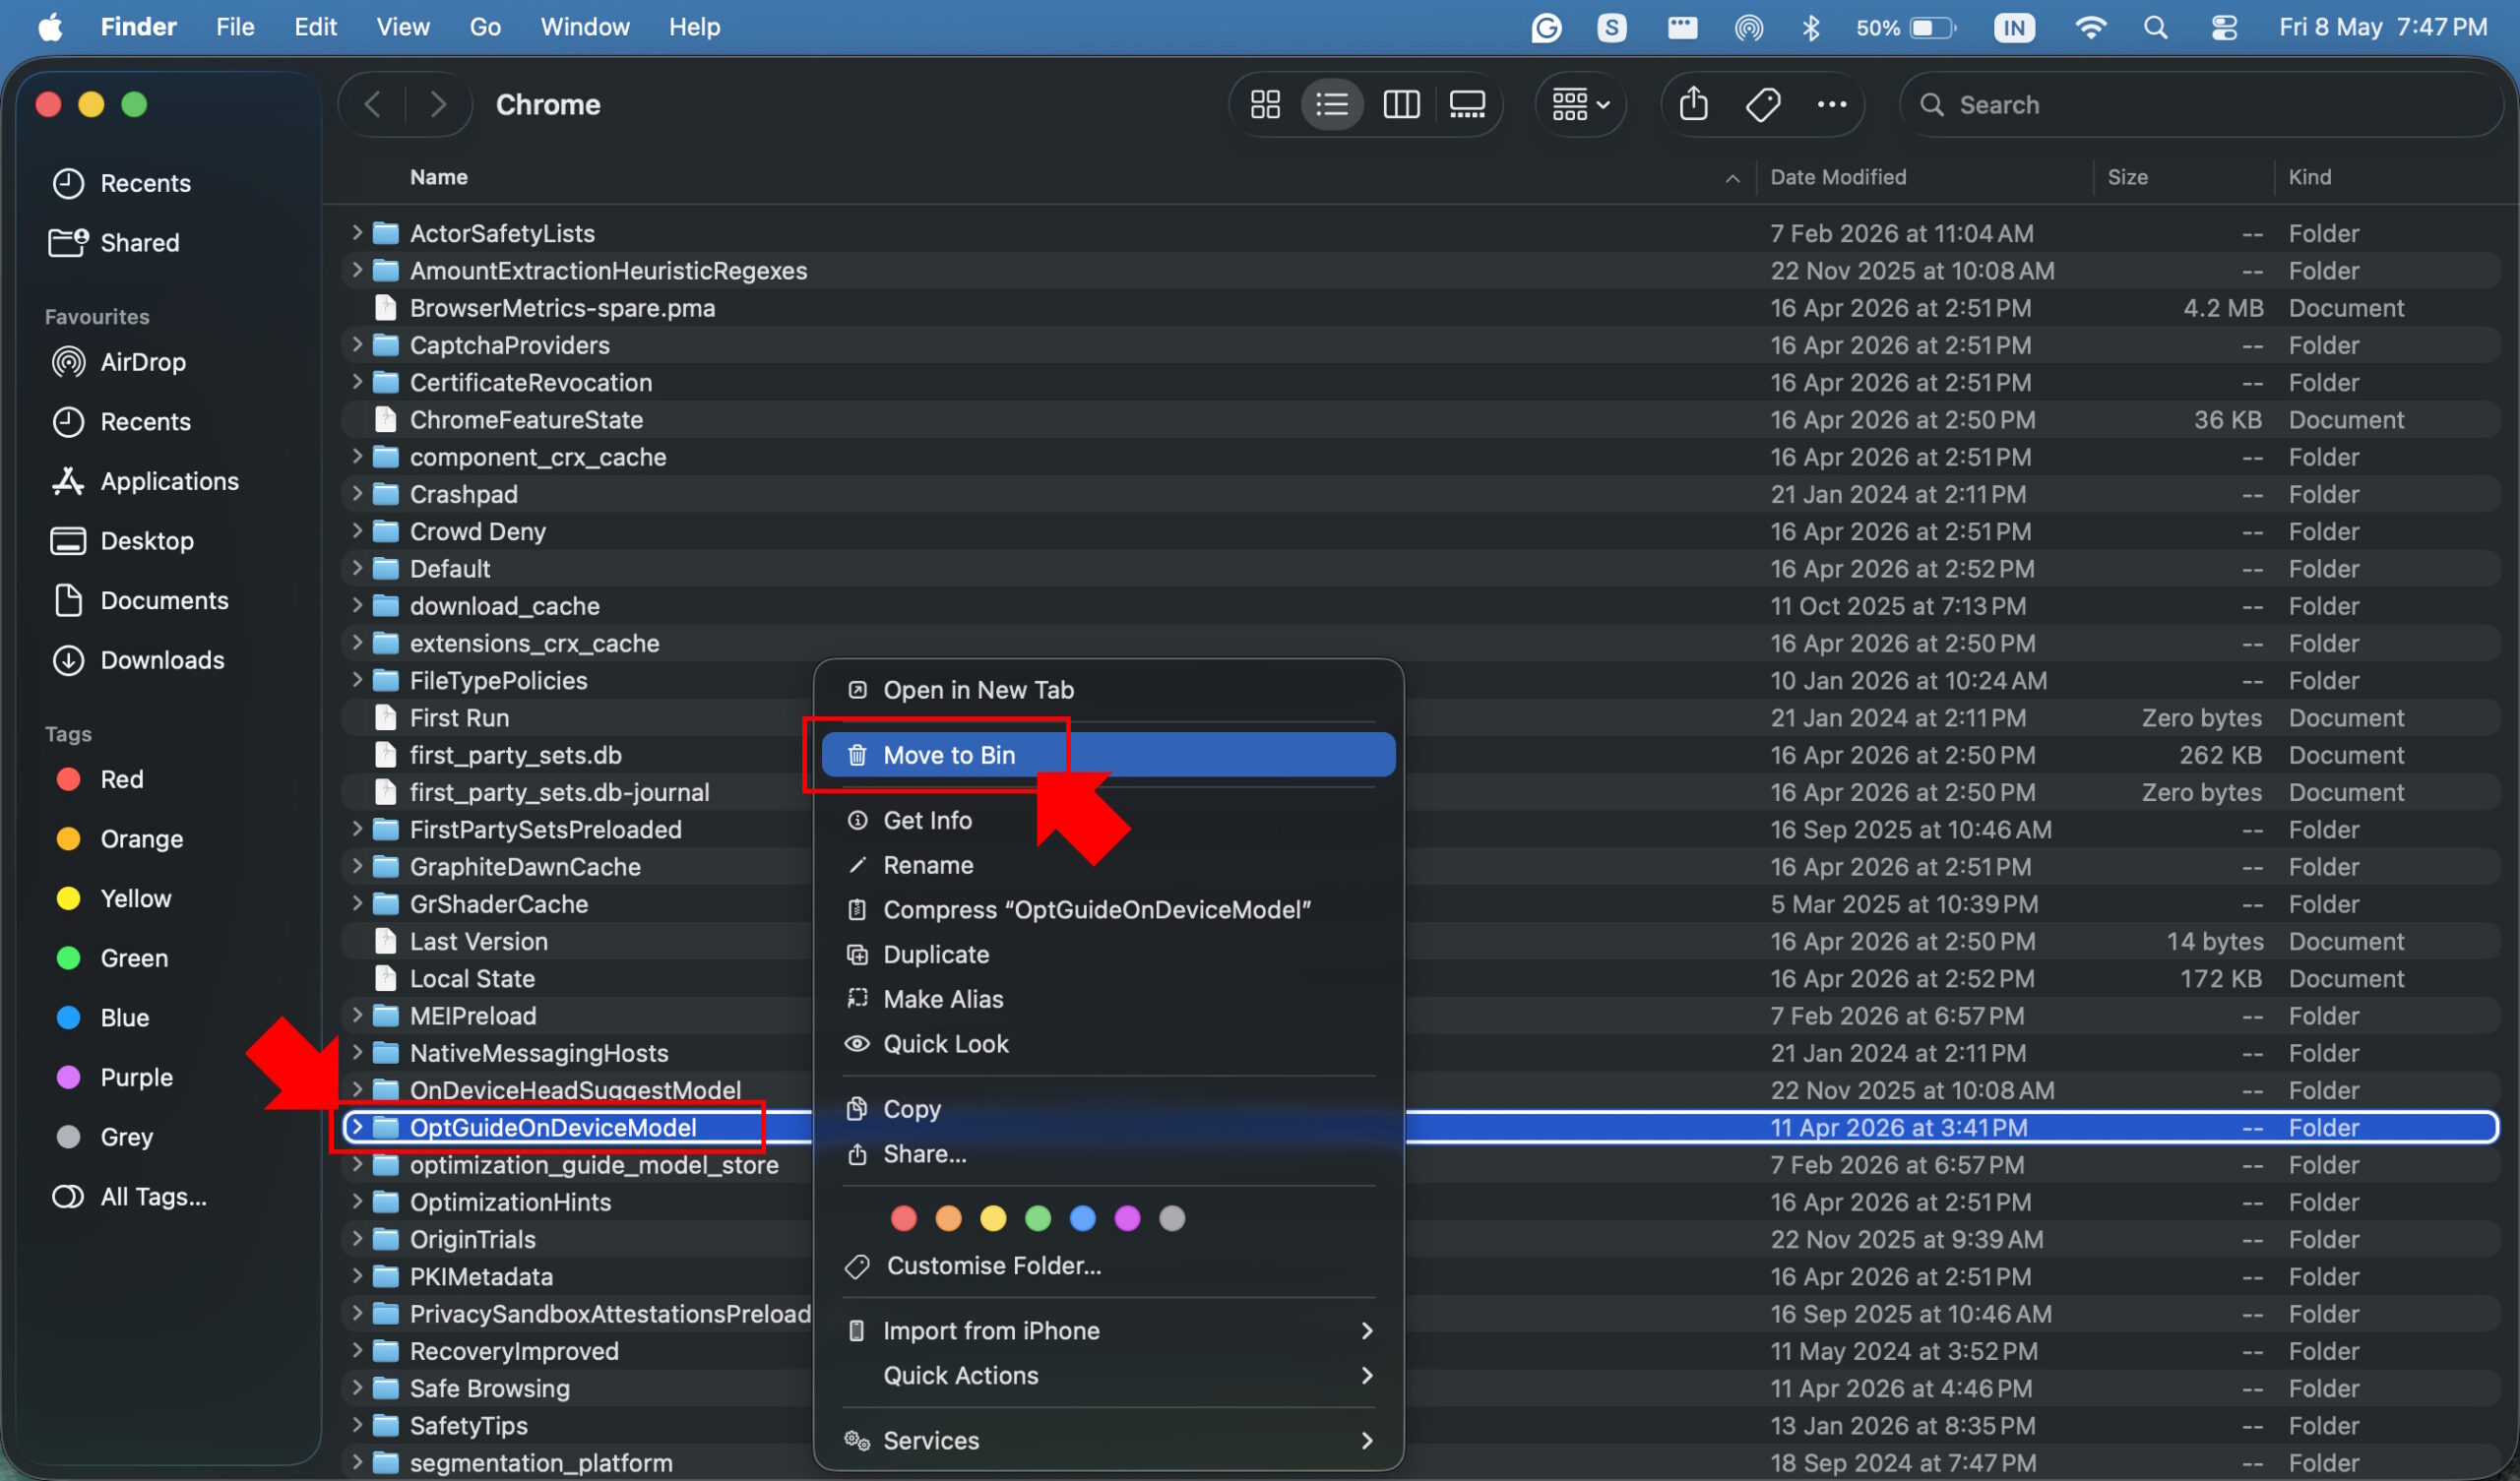Switch to column view in toolbar
The image size is (2520, 1481).
pos(1401,104)
